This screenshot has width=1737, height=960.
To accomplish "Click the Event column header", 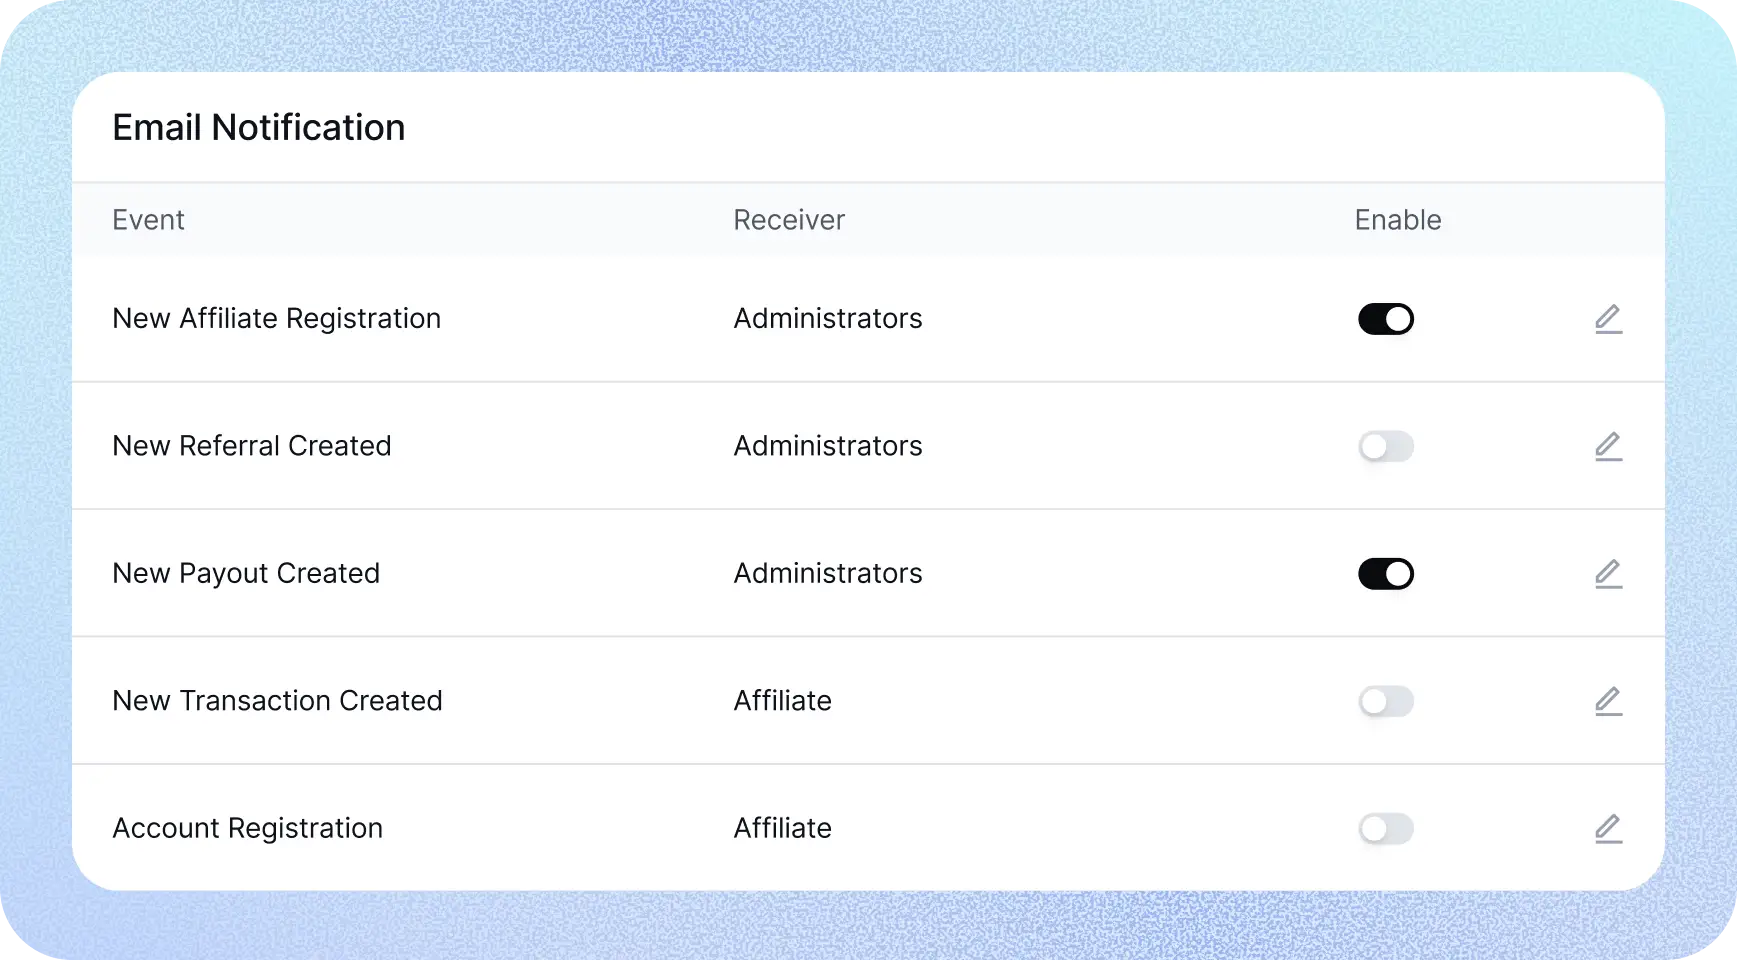I will point(148,220).
